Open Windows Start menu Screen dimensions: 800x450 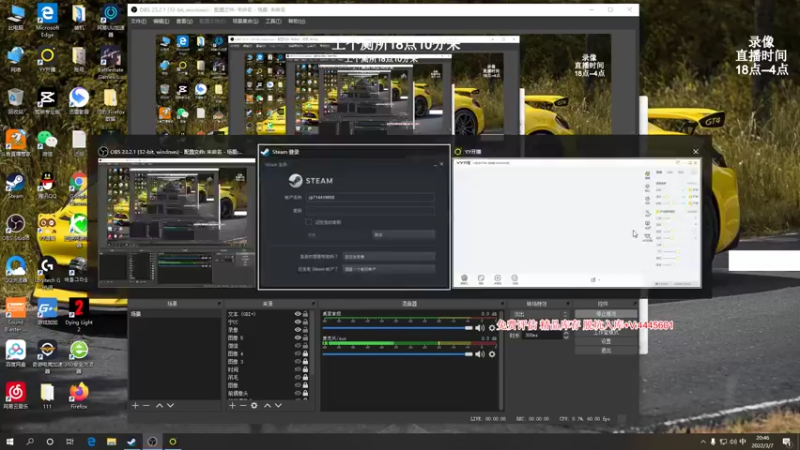coord(10,441)
